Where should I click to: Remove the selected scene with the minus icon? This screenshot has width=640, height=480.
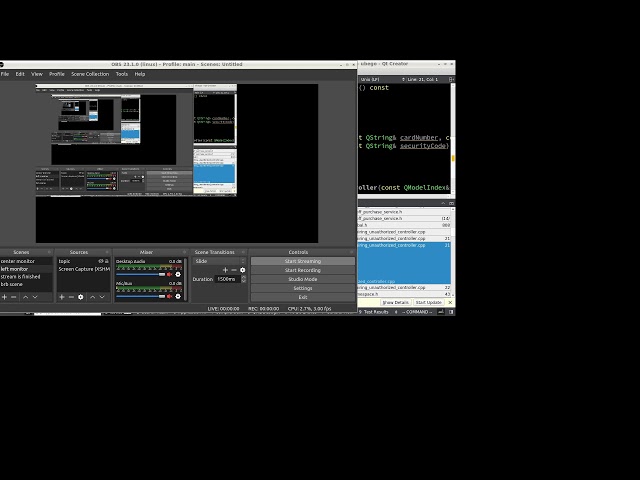13,297
